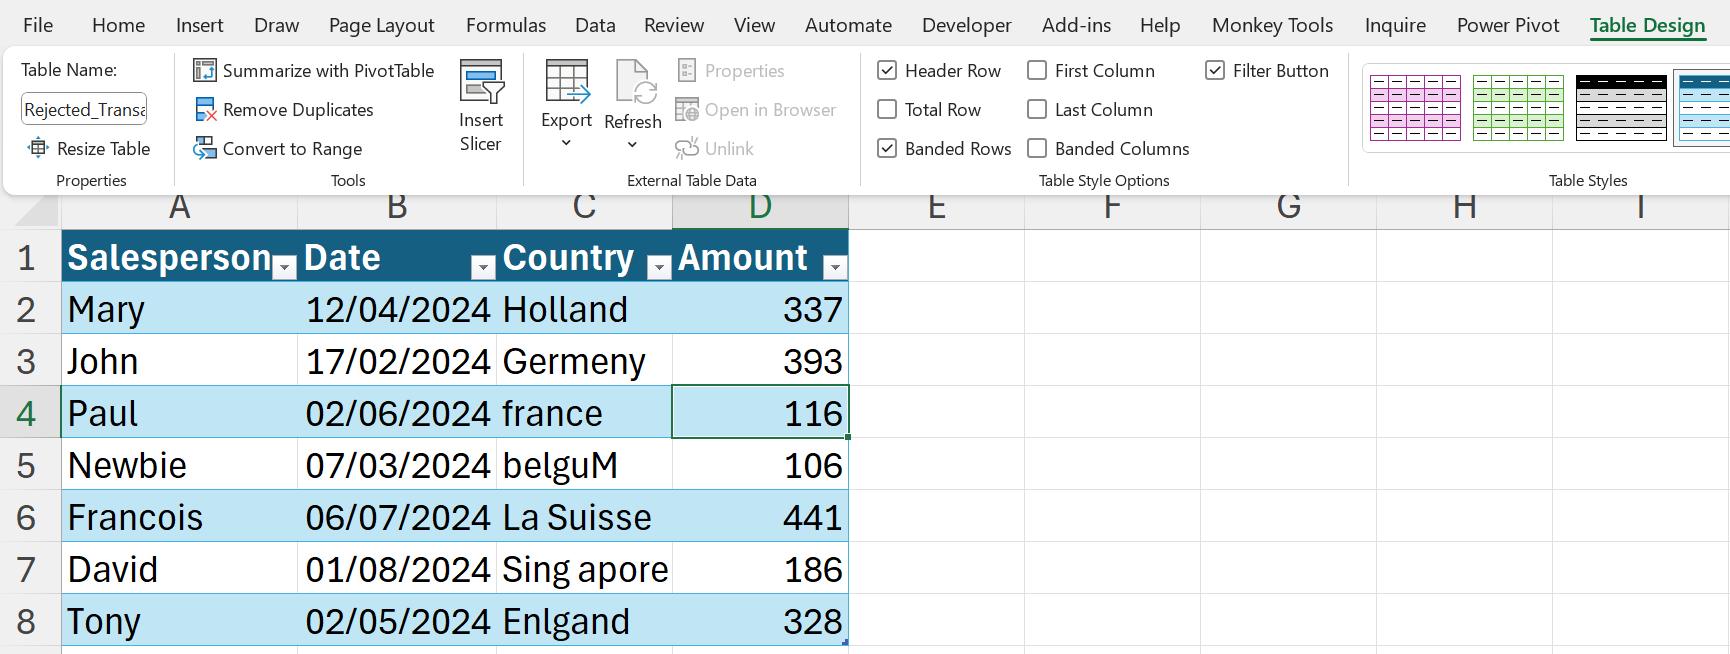
Task: Click the Select All corner triangle
Action: (x=36, y=210)
